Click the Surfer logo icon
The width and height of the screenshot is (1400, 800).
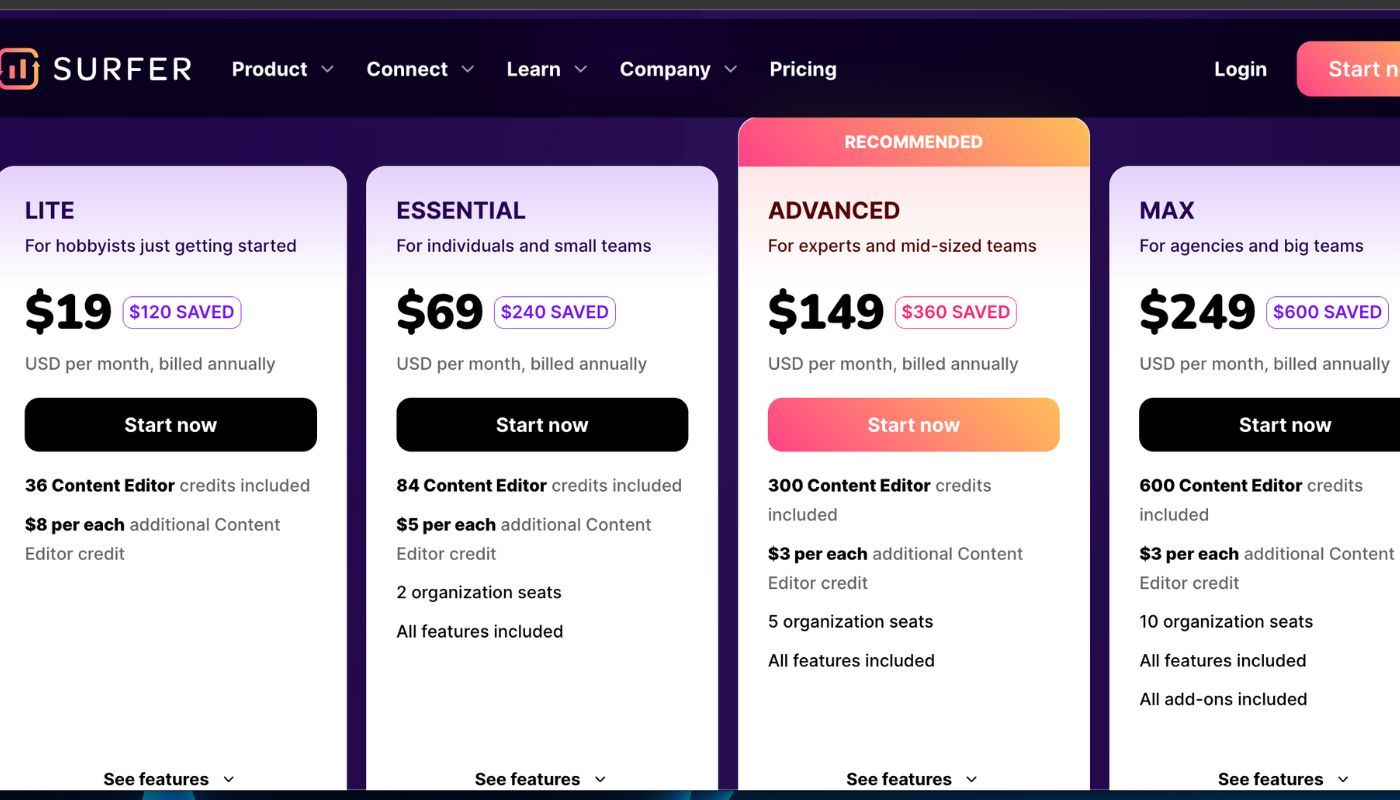coord(20,68)
